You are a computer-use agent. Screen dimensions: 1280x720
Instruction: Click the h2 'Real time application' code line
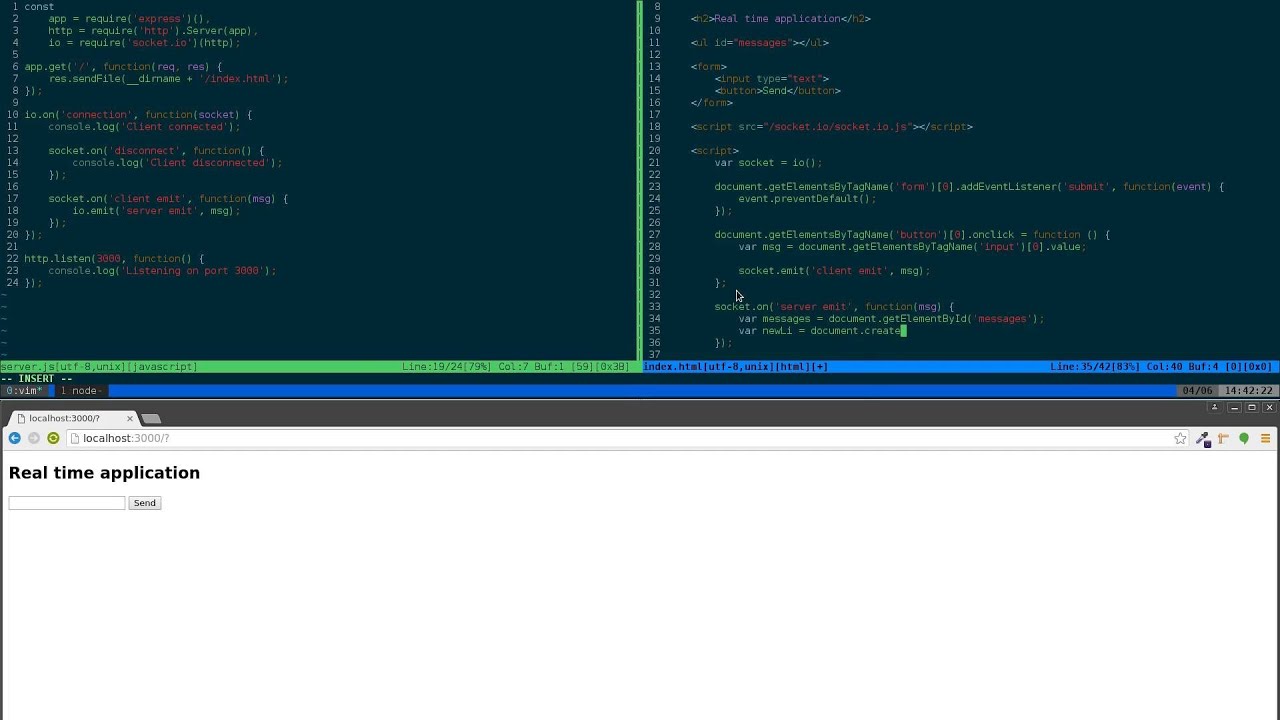click(780, 18)
